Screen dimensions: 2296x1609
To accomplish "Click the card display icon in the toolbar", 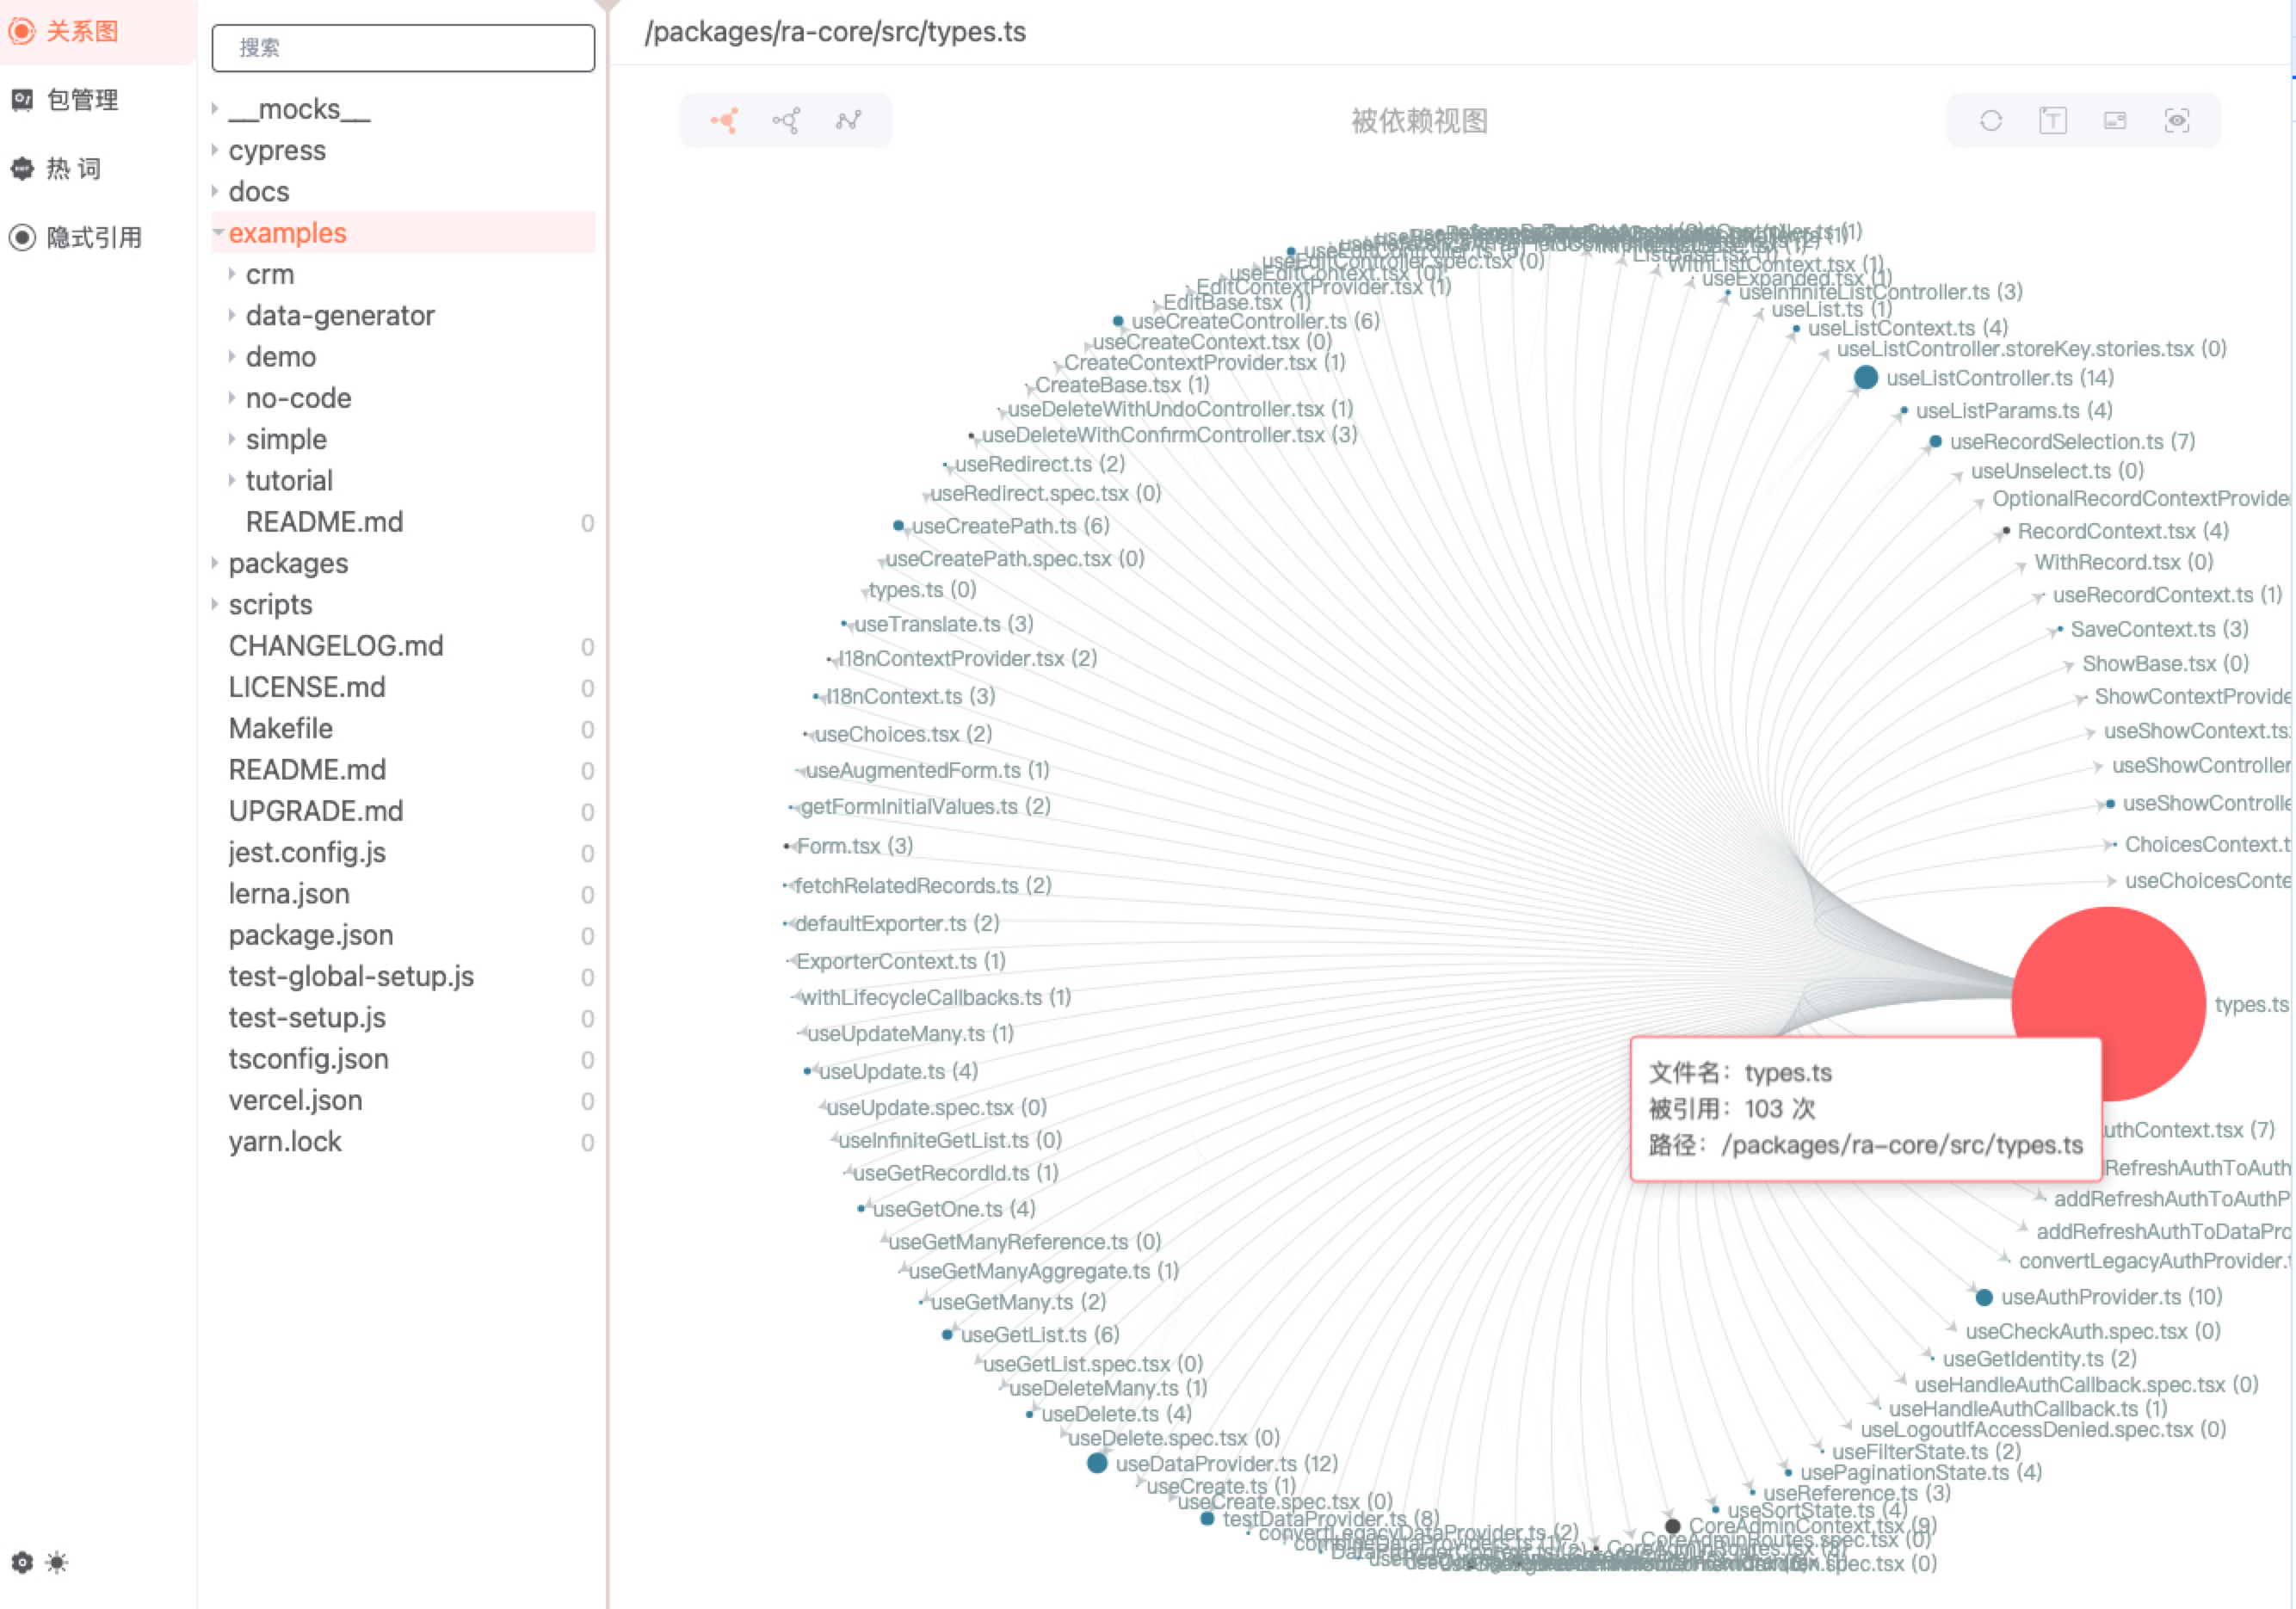I will [x=2114, y=121].
